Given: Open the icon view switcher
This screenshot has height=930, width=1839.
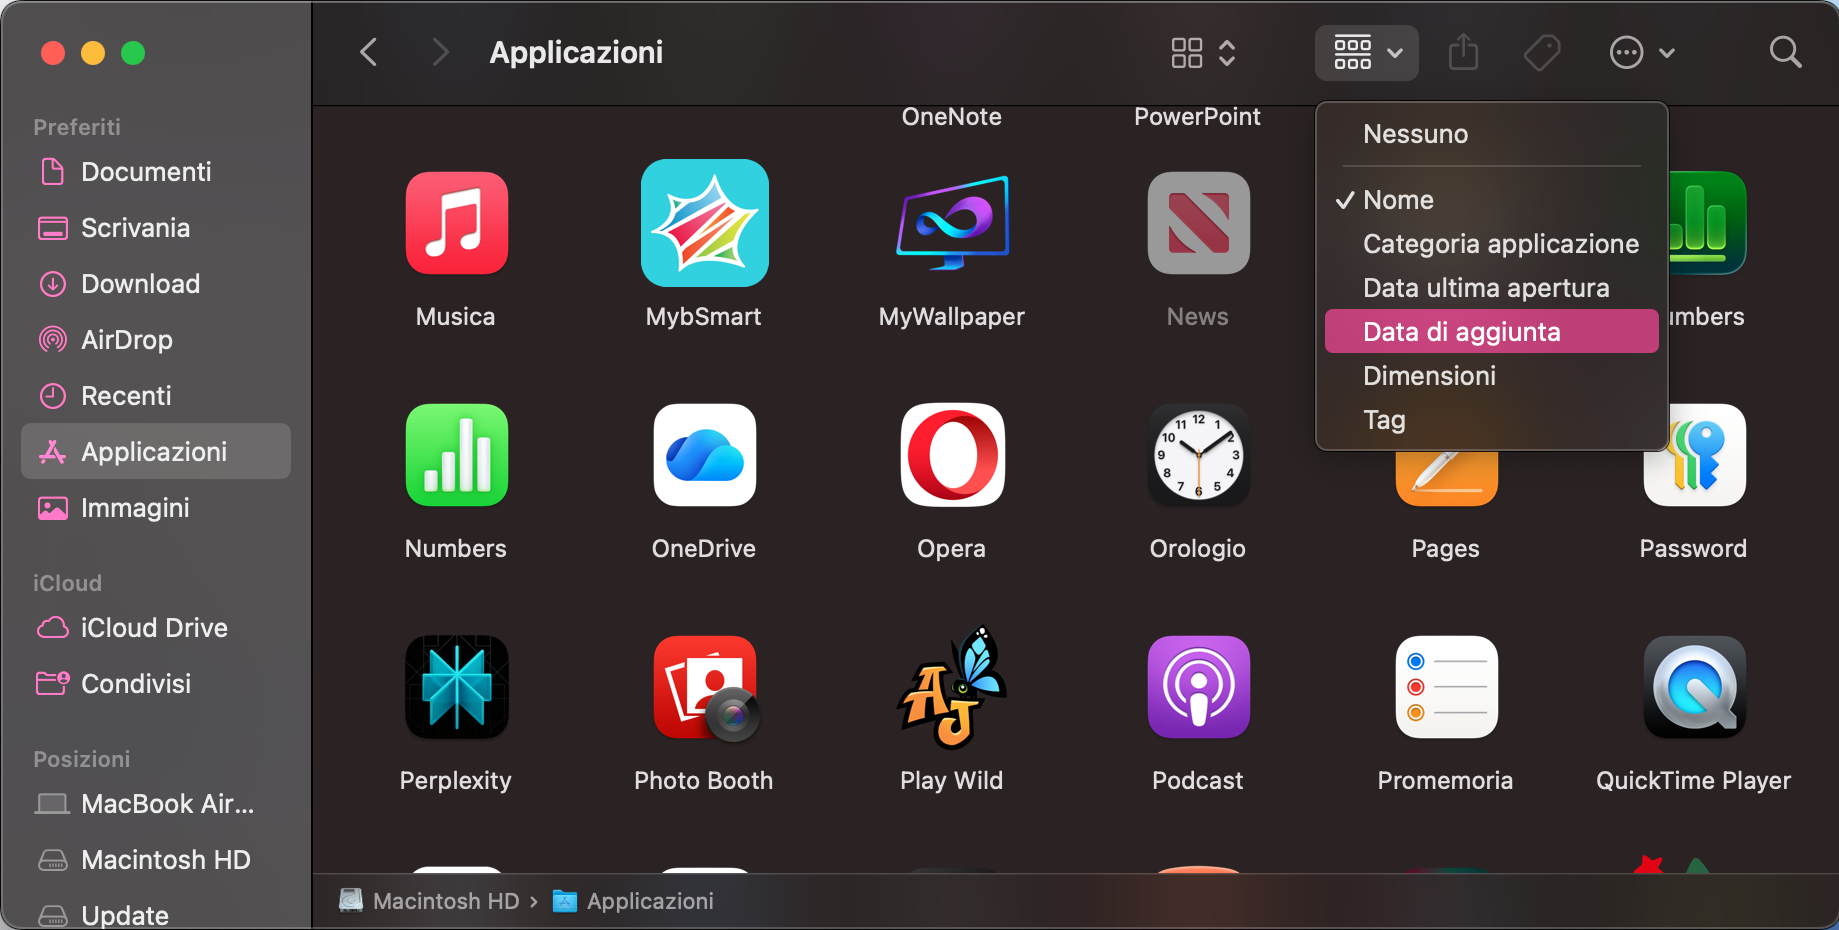Looking at the screenshot, I should pos(1204,52).
